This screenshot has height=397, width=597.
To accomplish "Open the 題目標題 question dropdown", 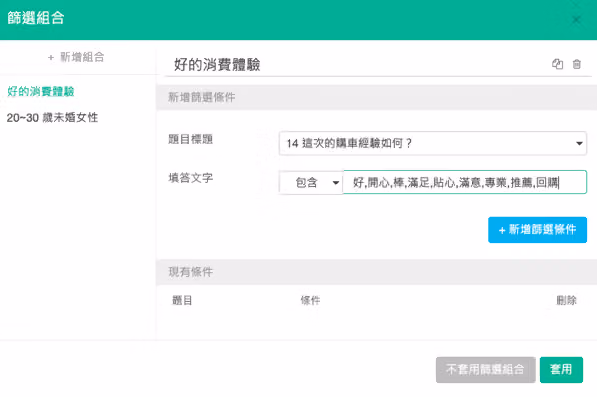I will point(433,143).
